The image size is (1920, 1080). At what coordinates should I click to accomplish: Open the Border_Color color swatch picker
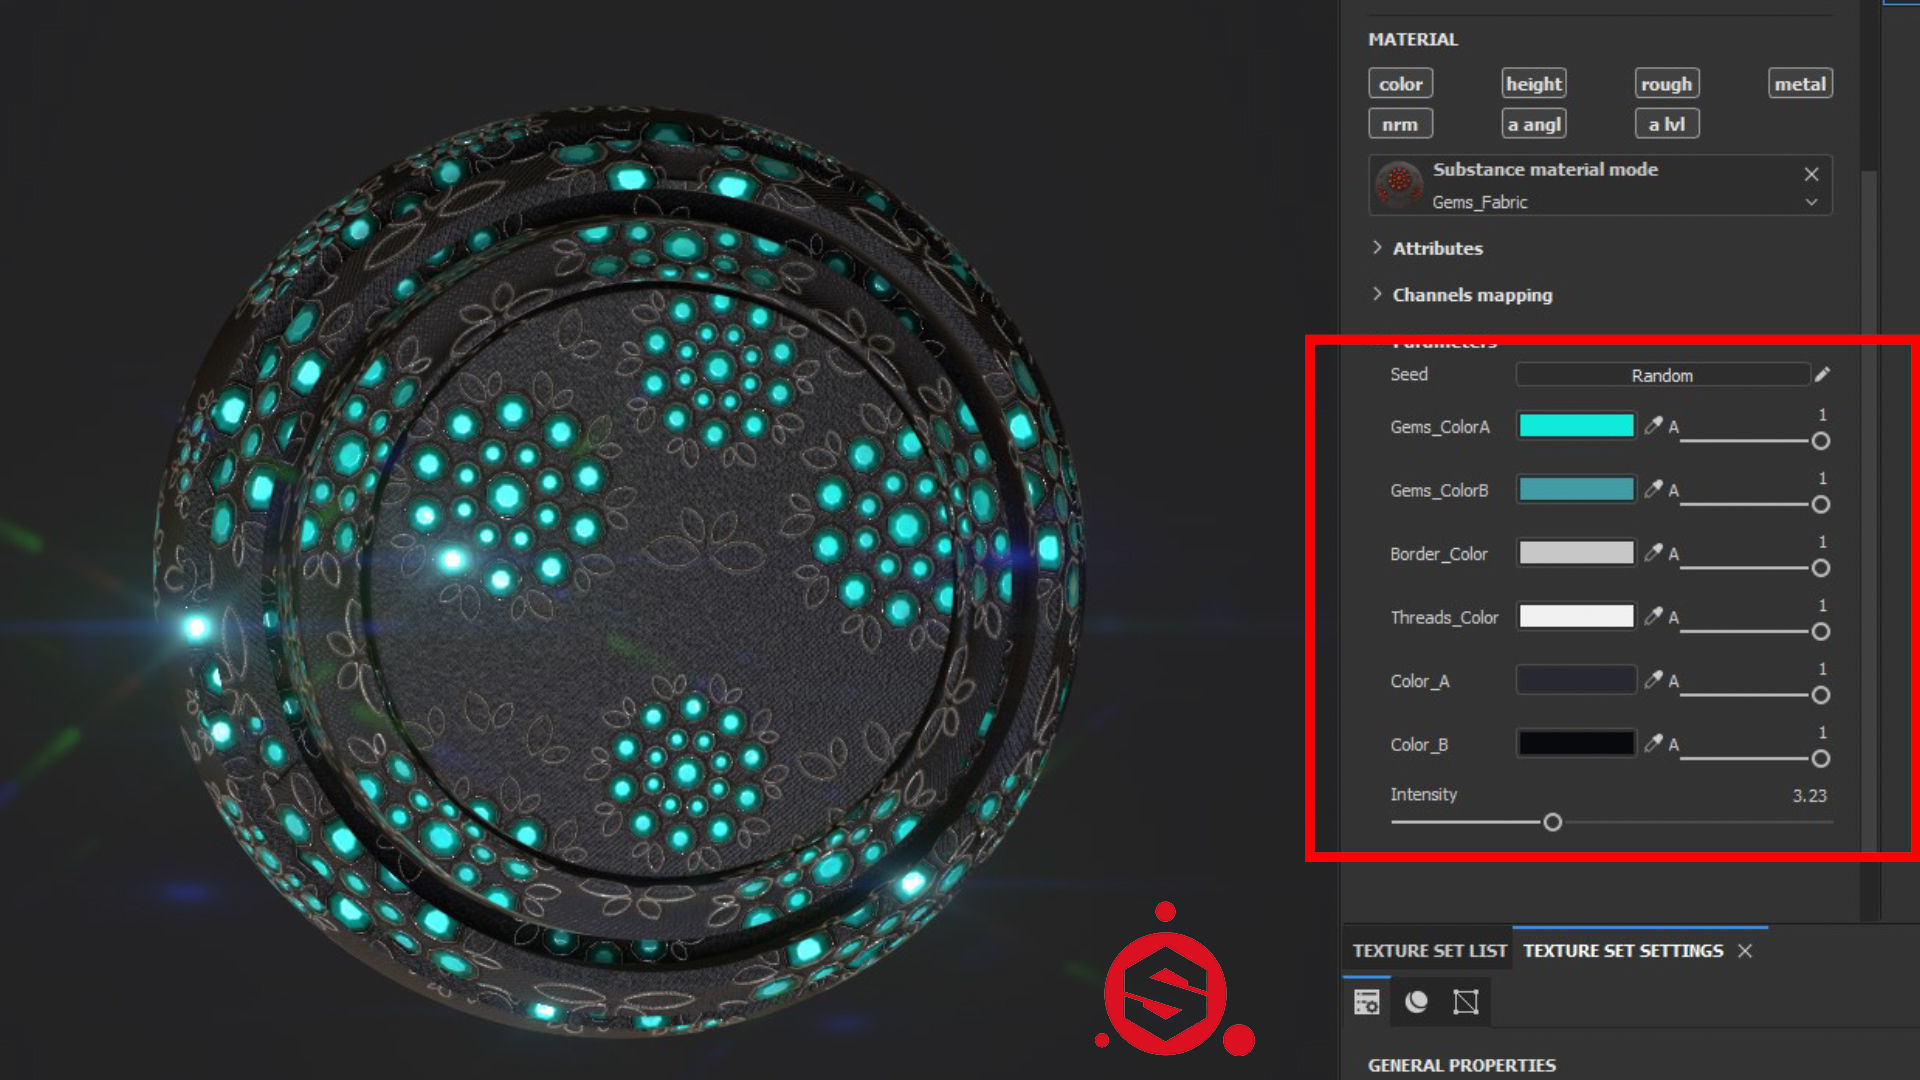(1576, 552)
